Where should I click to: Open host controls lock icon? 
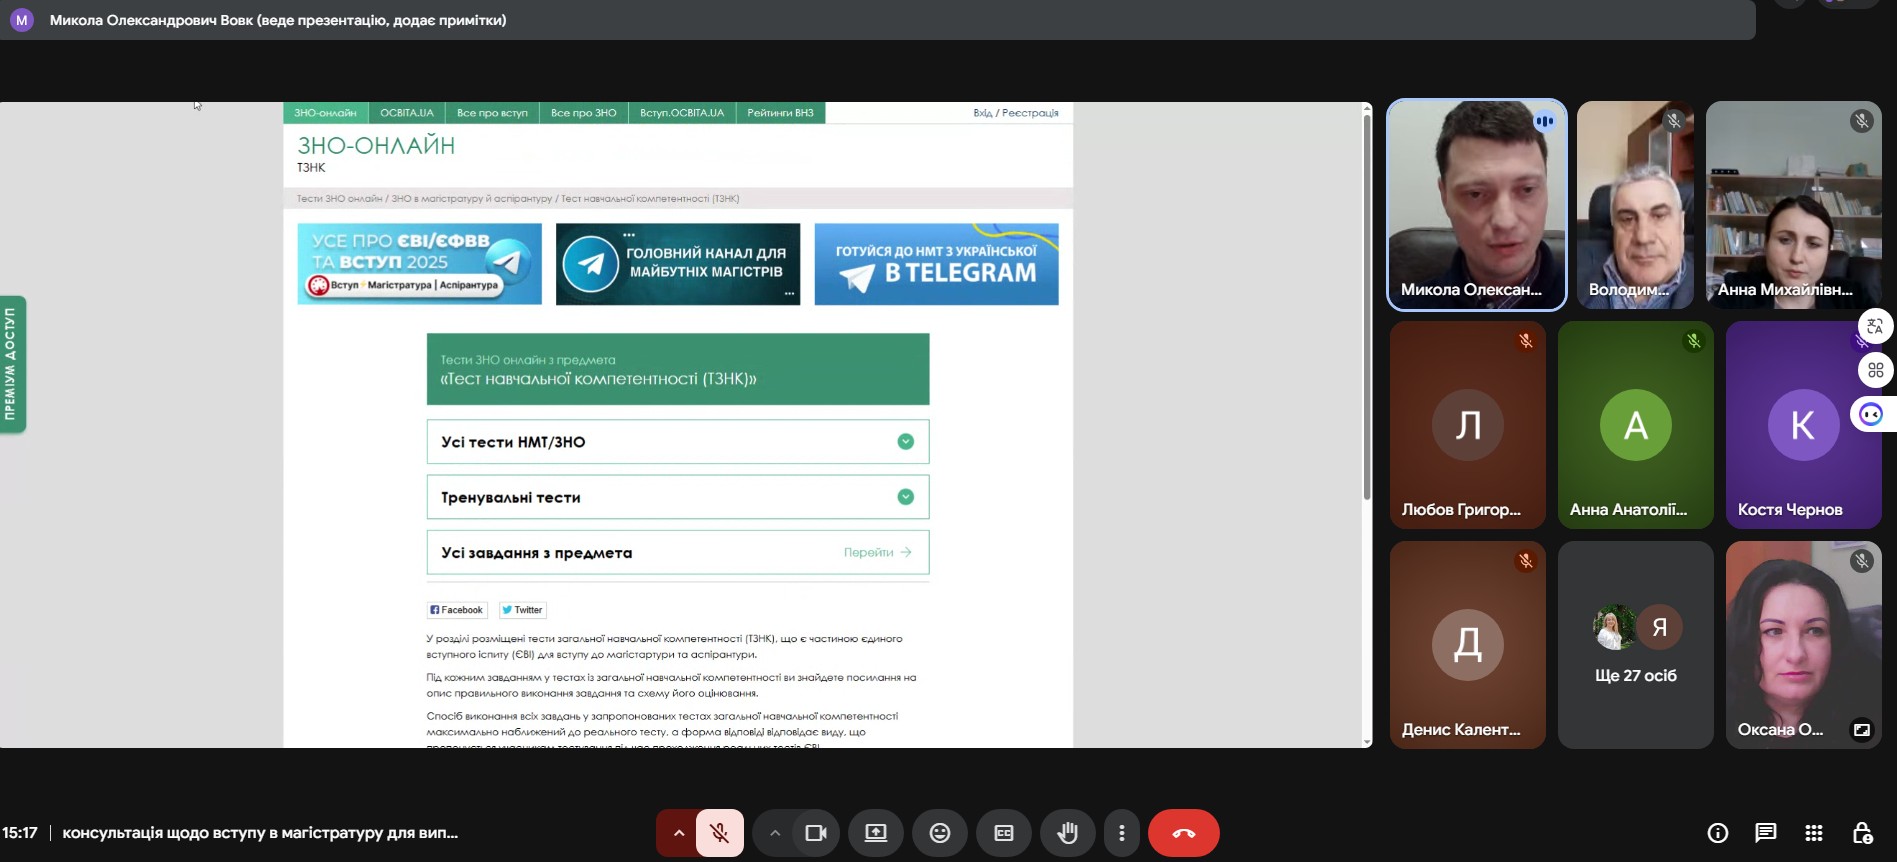point(1862,833)
